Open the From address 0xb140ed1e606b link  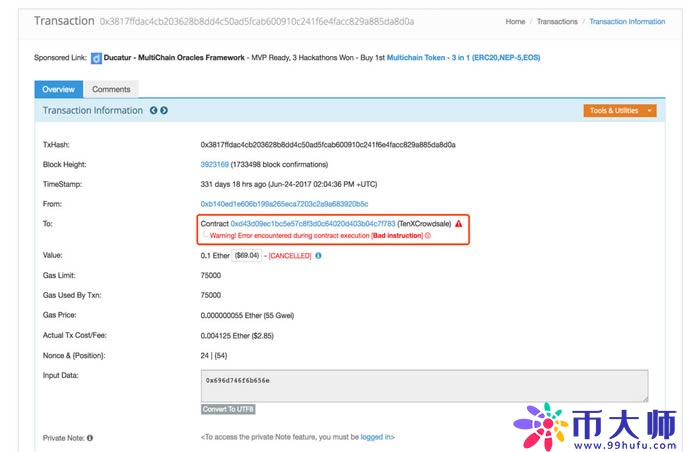(x=284, y=204)
